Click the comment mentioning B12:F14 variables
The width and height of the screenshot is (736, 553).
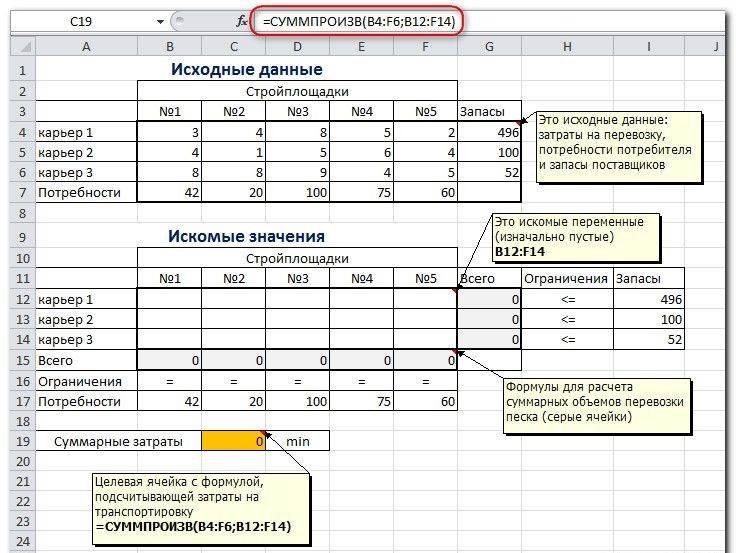(x=575, y=237)
